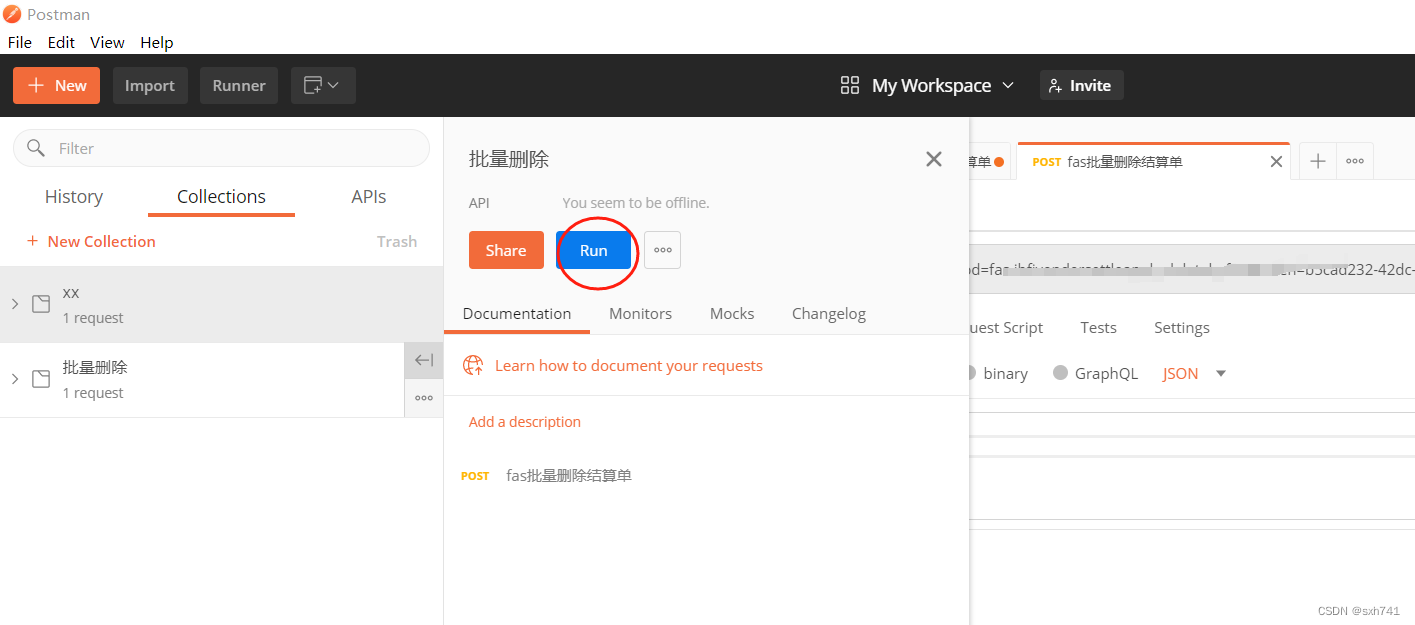Add a new request tab

pos(1318,161)
